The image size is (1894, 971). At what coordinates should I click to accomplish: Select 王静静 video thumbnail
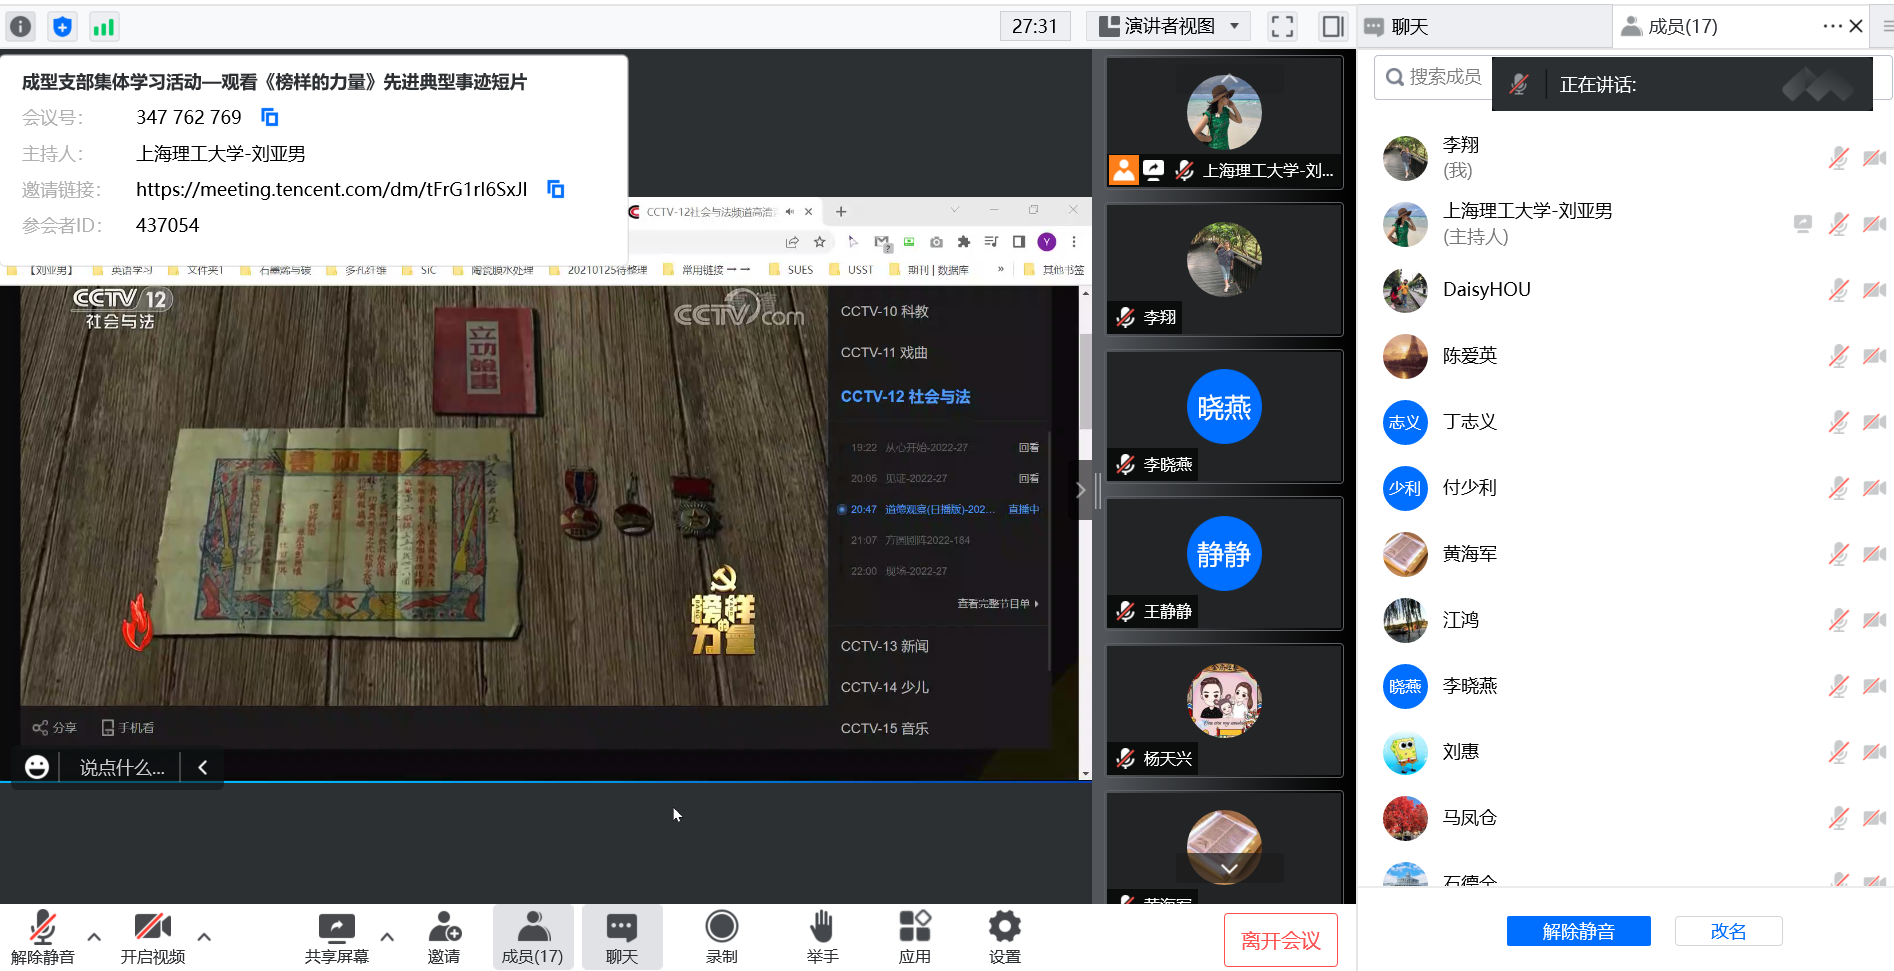click(x=1224, y=563)
